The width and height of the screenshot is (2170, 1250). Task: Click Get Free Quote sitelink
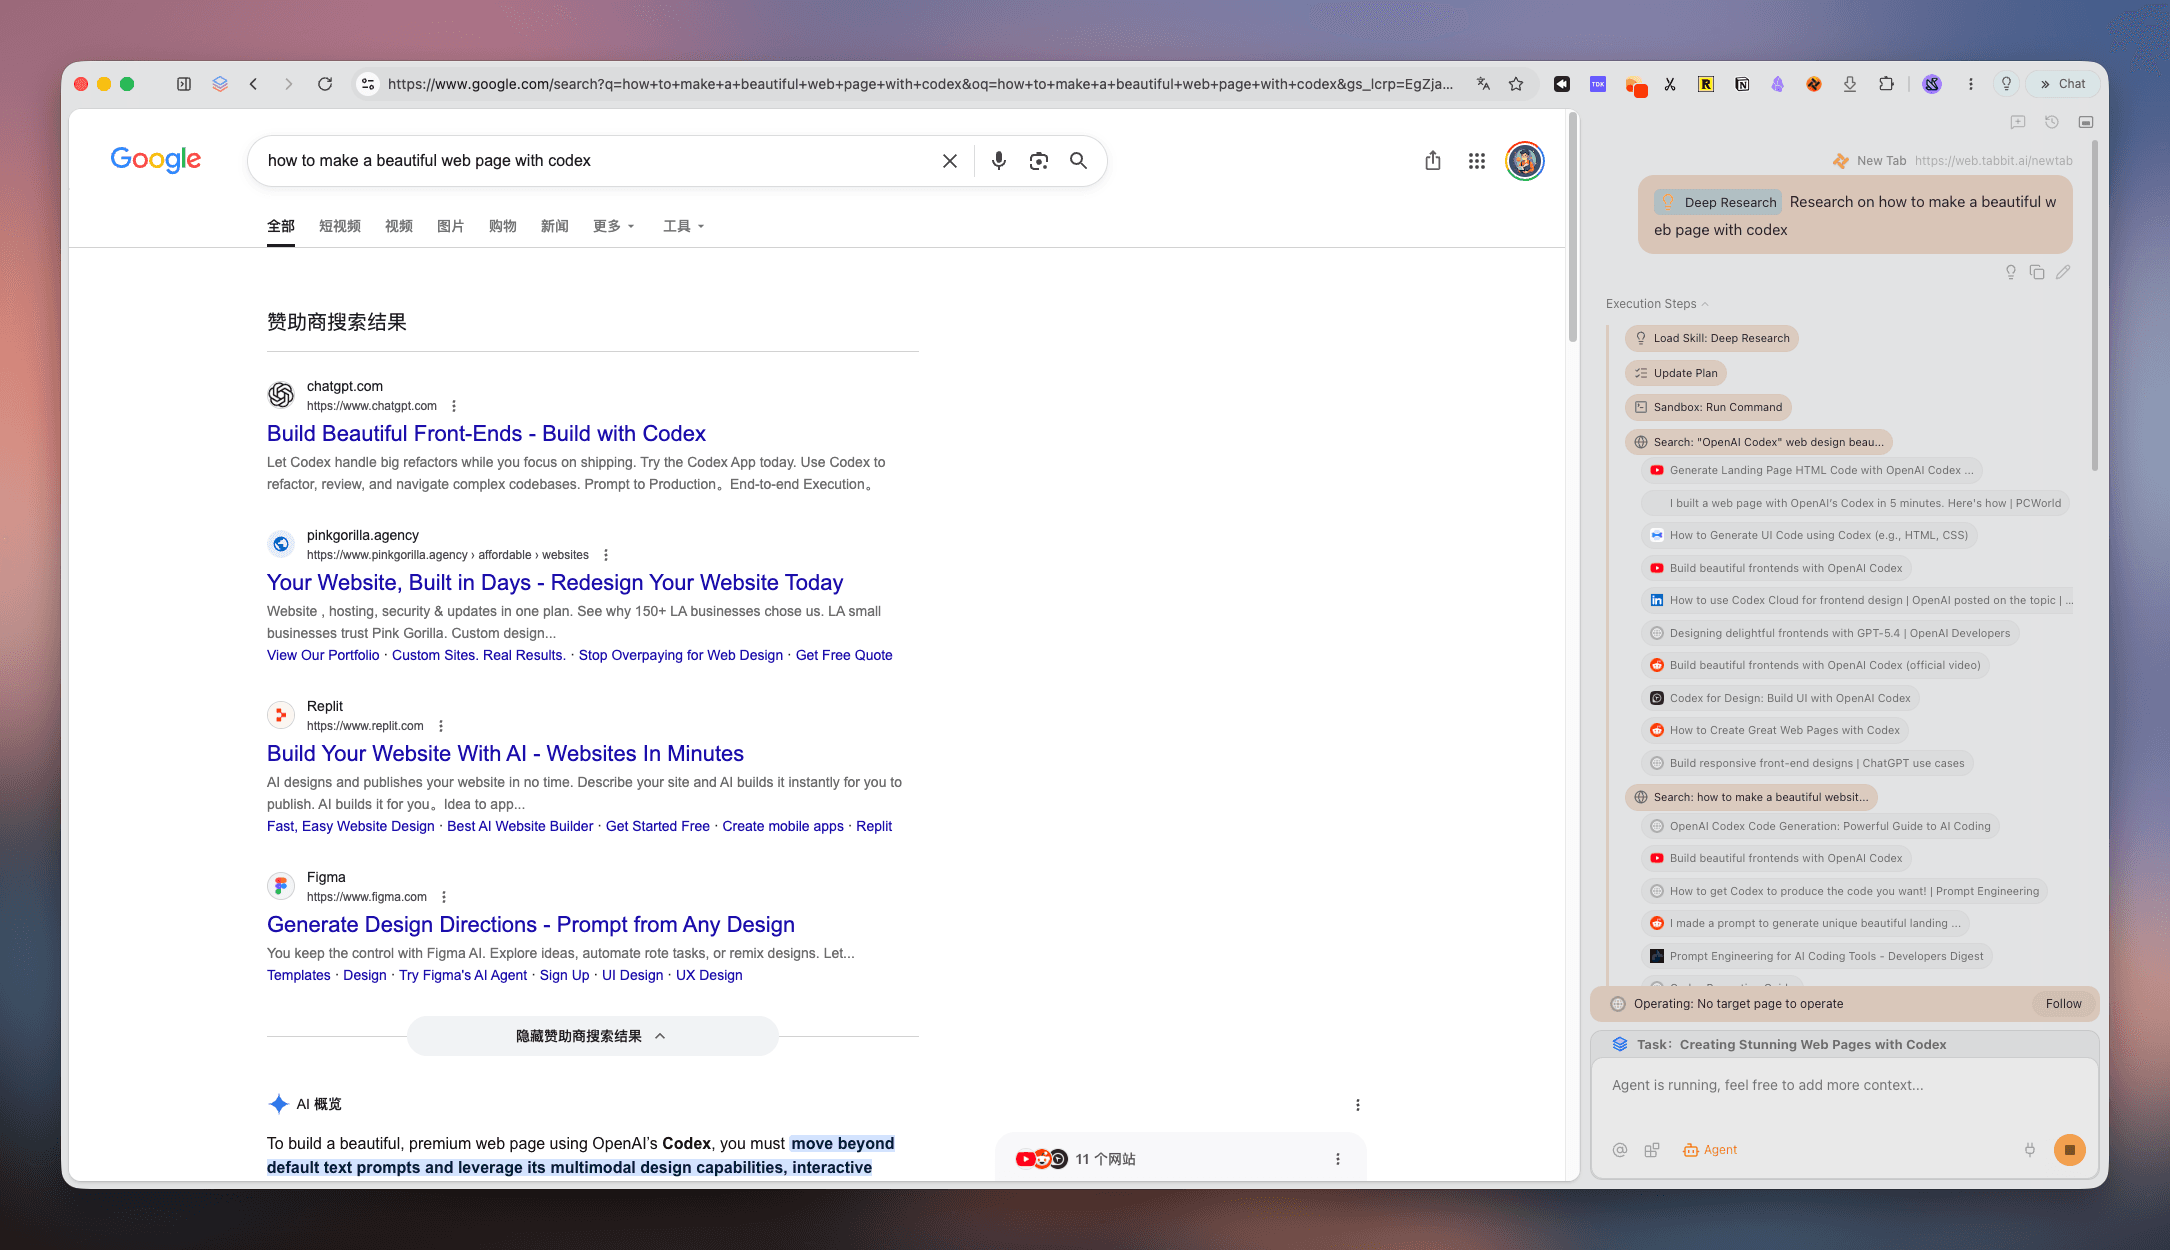(844, 655)
